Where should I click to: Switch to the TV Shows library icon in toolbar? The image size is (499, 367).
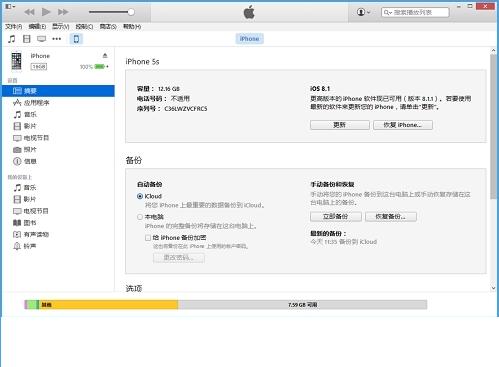[x=42, y=39]
